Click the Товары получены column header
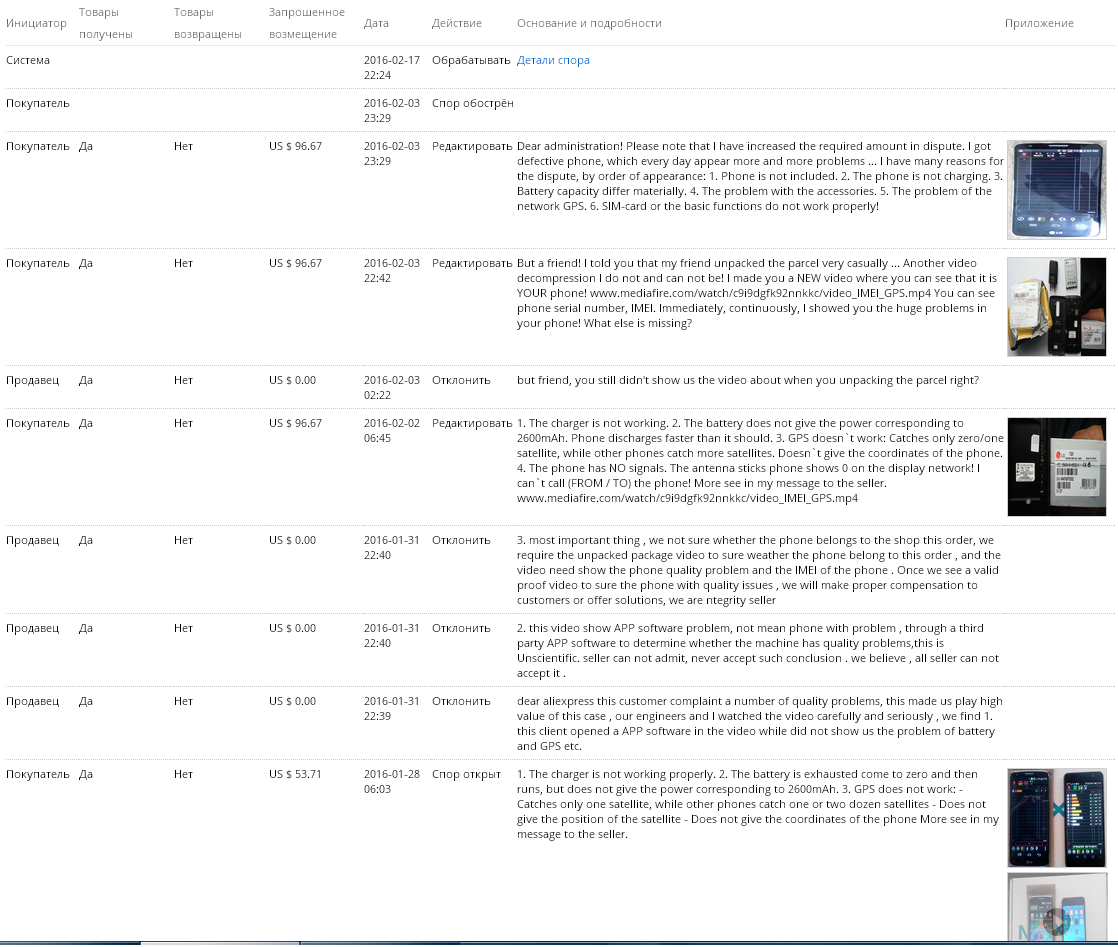 click(106, 23)
